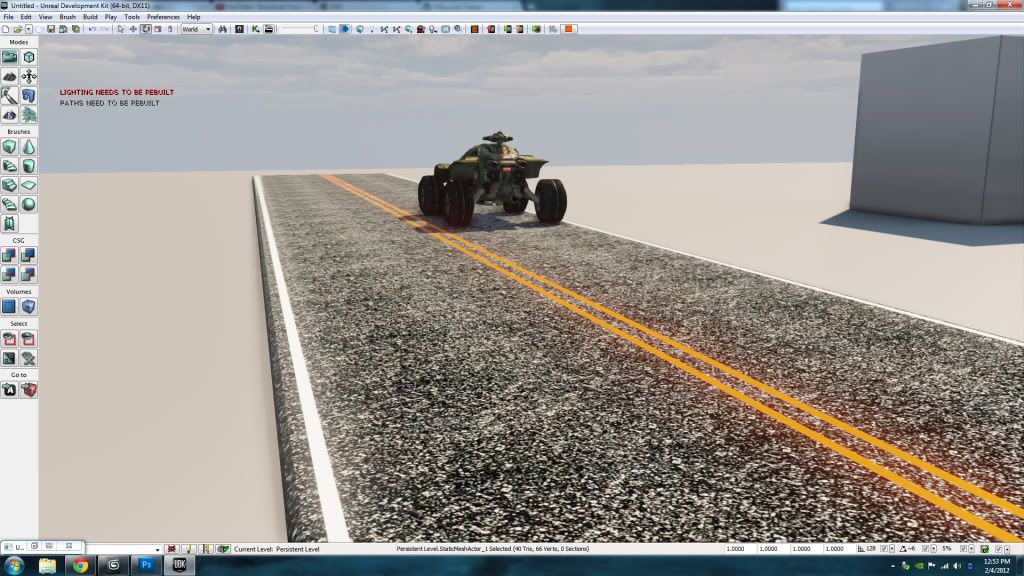Click binoculars Find actors icon
Viewport: 1024px width, 576px height.
[223, 29]
